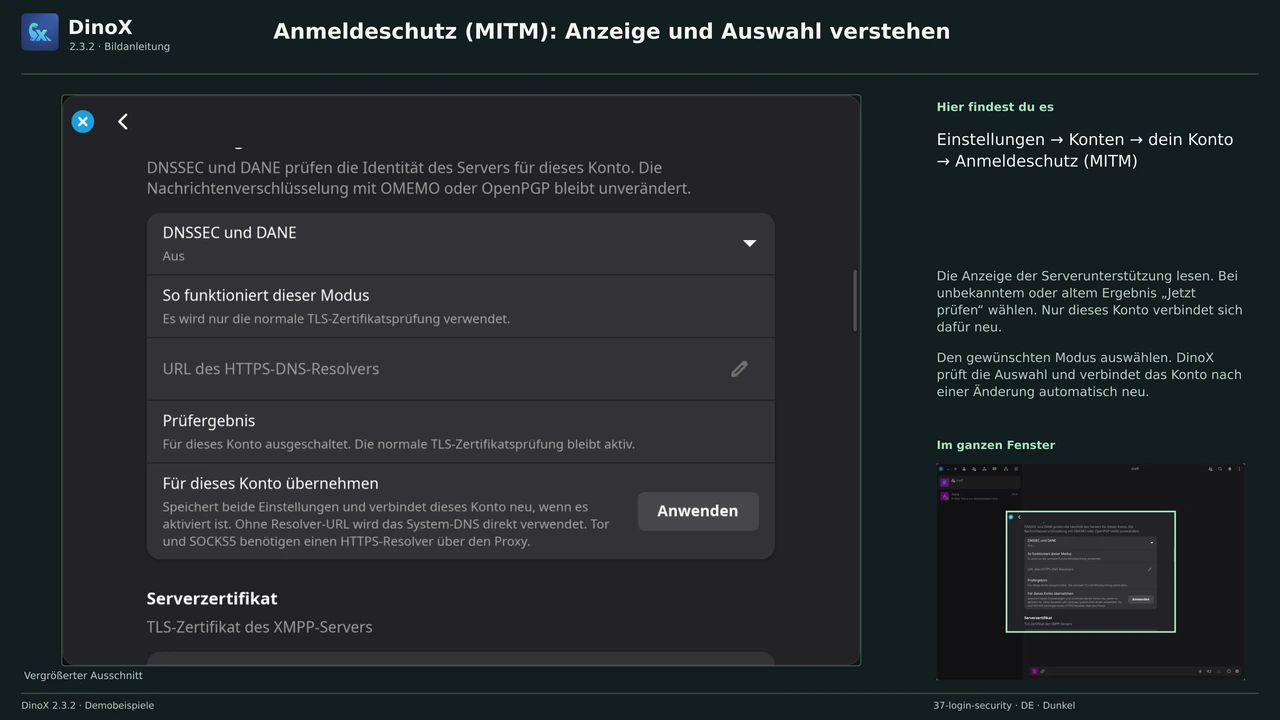Open the DNSSEC und DANE mode dropdown
1280x720 pixels.
coord(461,244)
